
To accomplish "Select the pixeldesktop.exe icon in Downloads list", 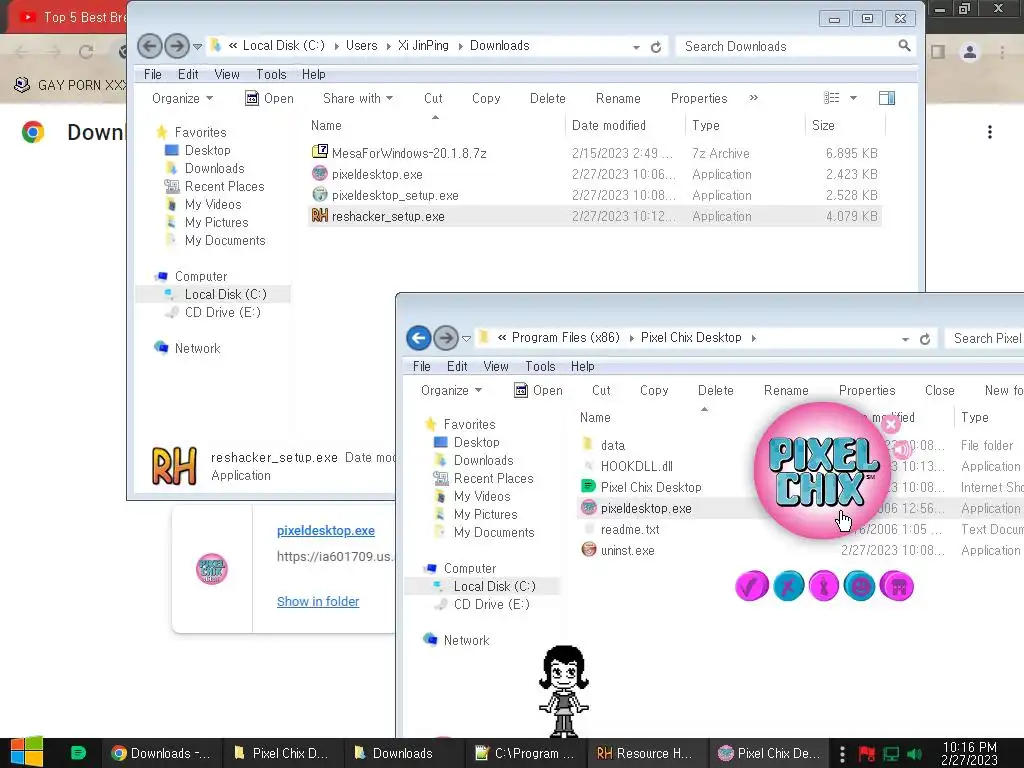I will [319, 174].
